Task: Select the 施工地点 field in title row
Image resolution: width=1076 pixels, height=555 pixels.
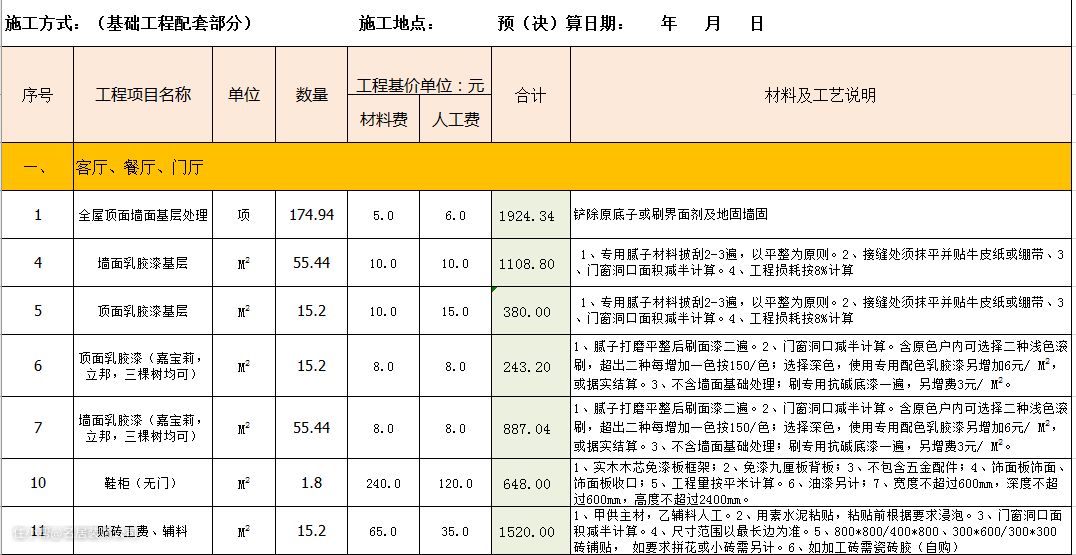Action: click(x=397, y=24)
